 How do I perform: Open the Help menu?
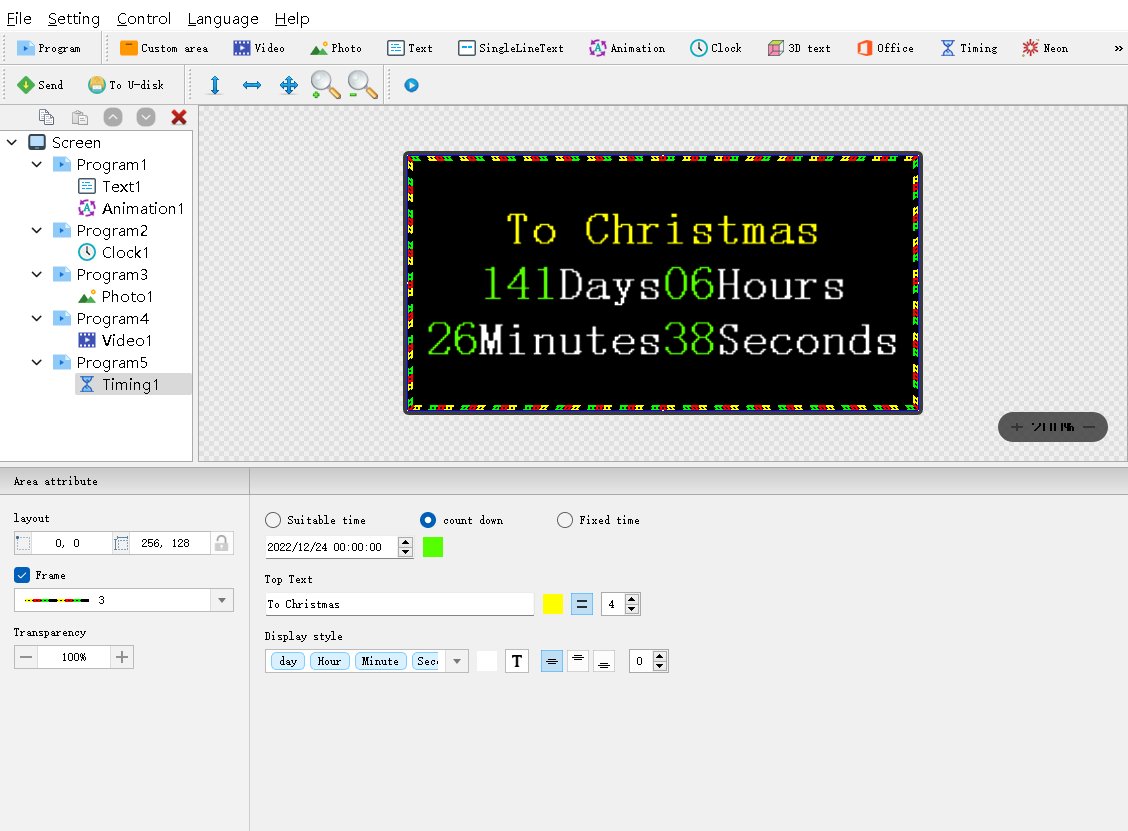pos(292,19)
